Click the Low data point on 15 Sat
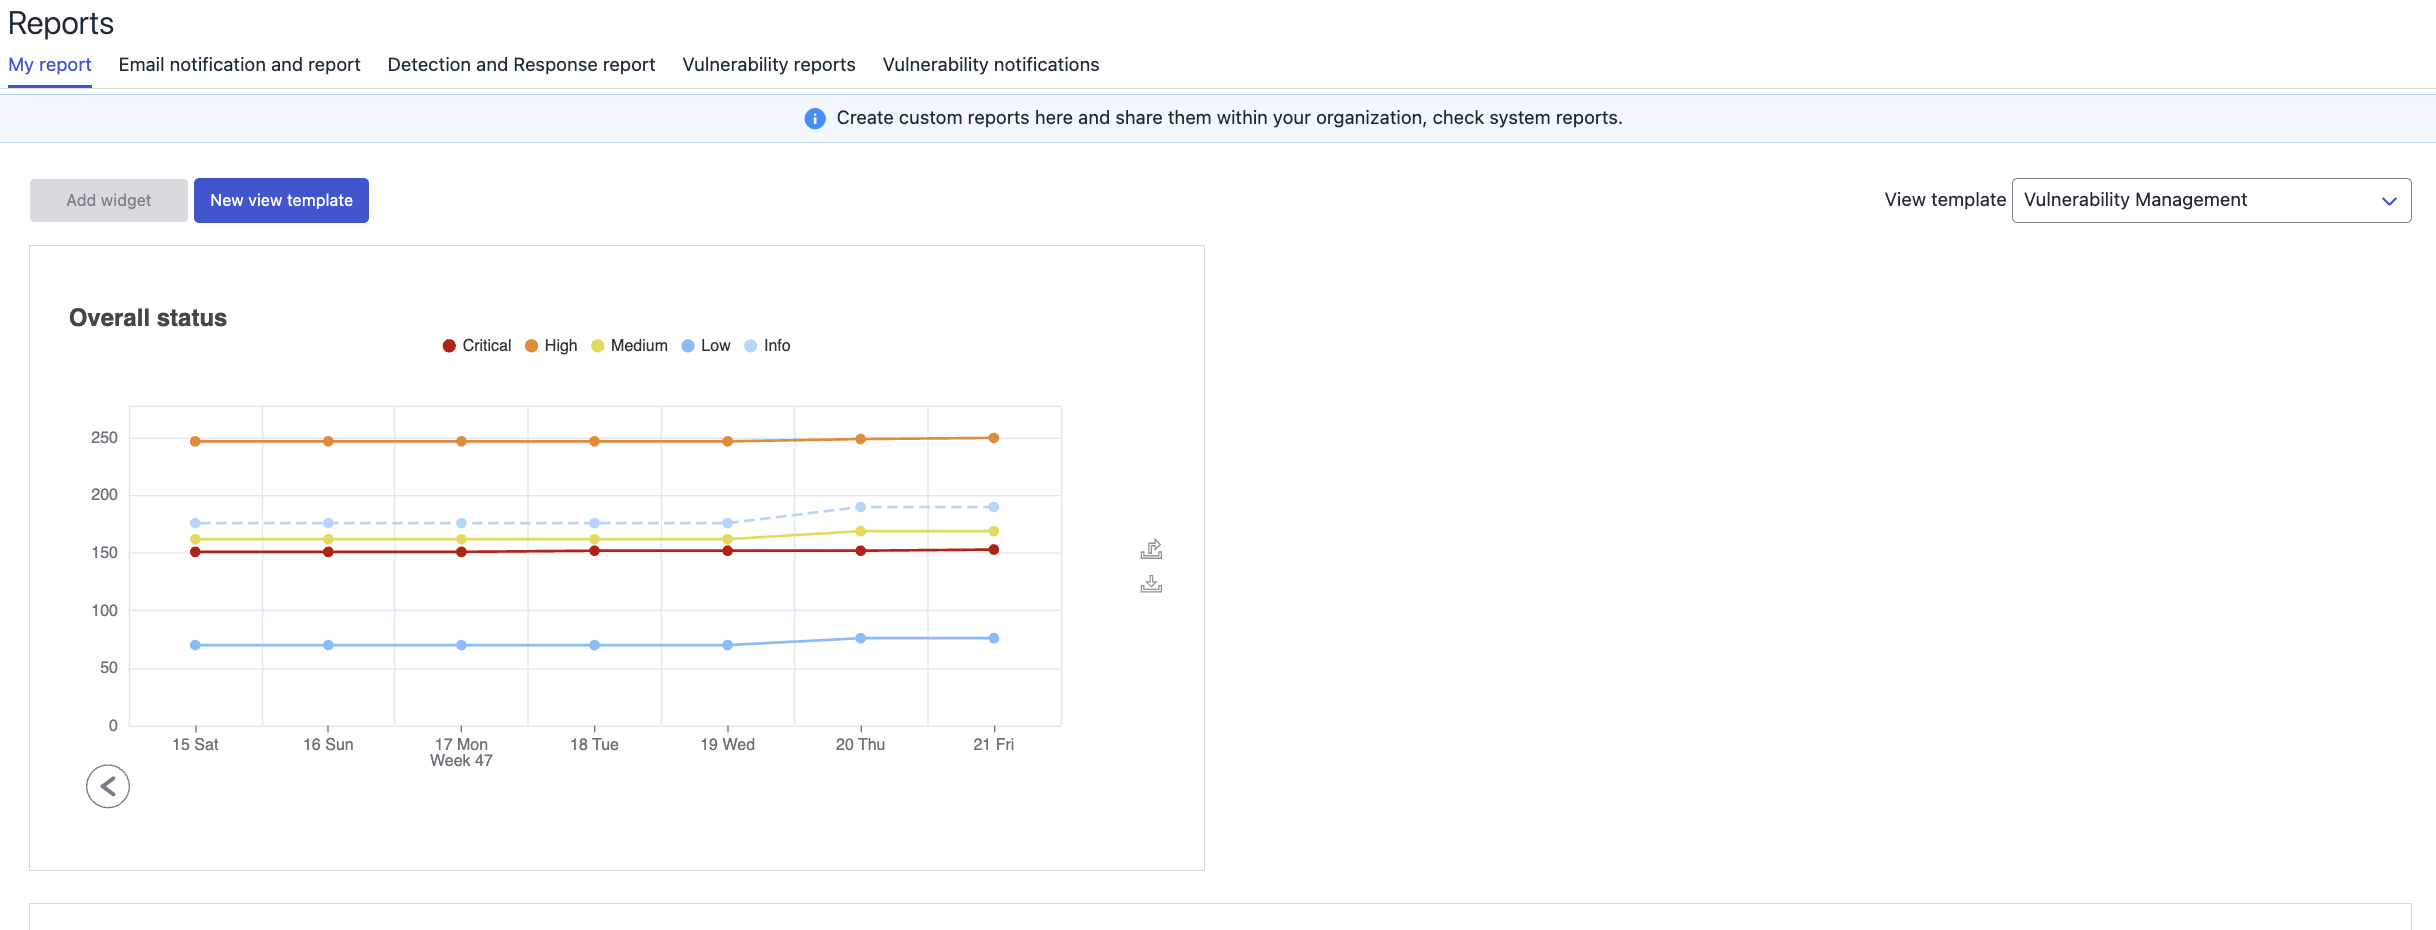Screen dimensions: 2436x930 click(195, 645)
